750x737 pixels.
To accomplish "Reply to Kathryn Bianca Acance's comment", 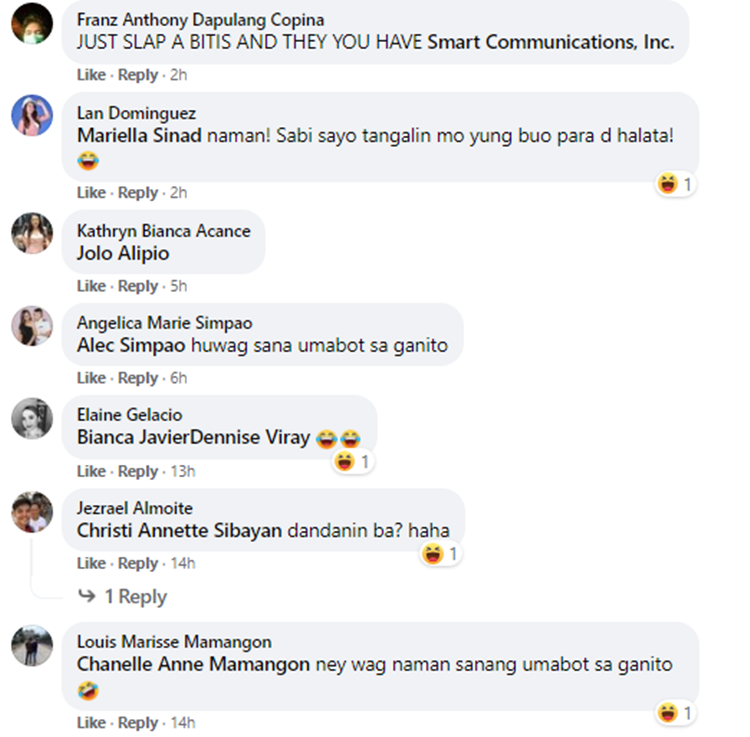I will pos(138,286).
